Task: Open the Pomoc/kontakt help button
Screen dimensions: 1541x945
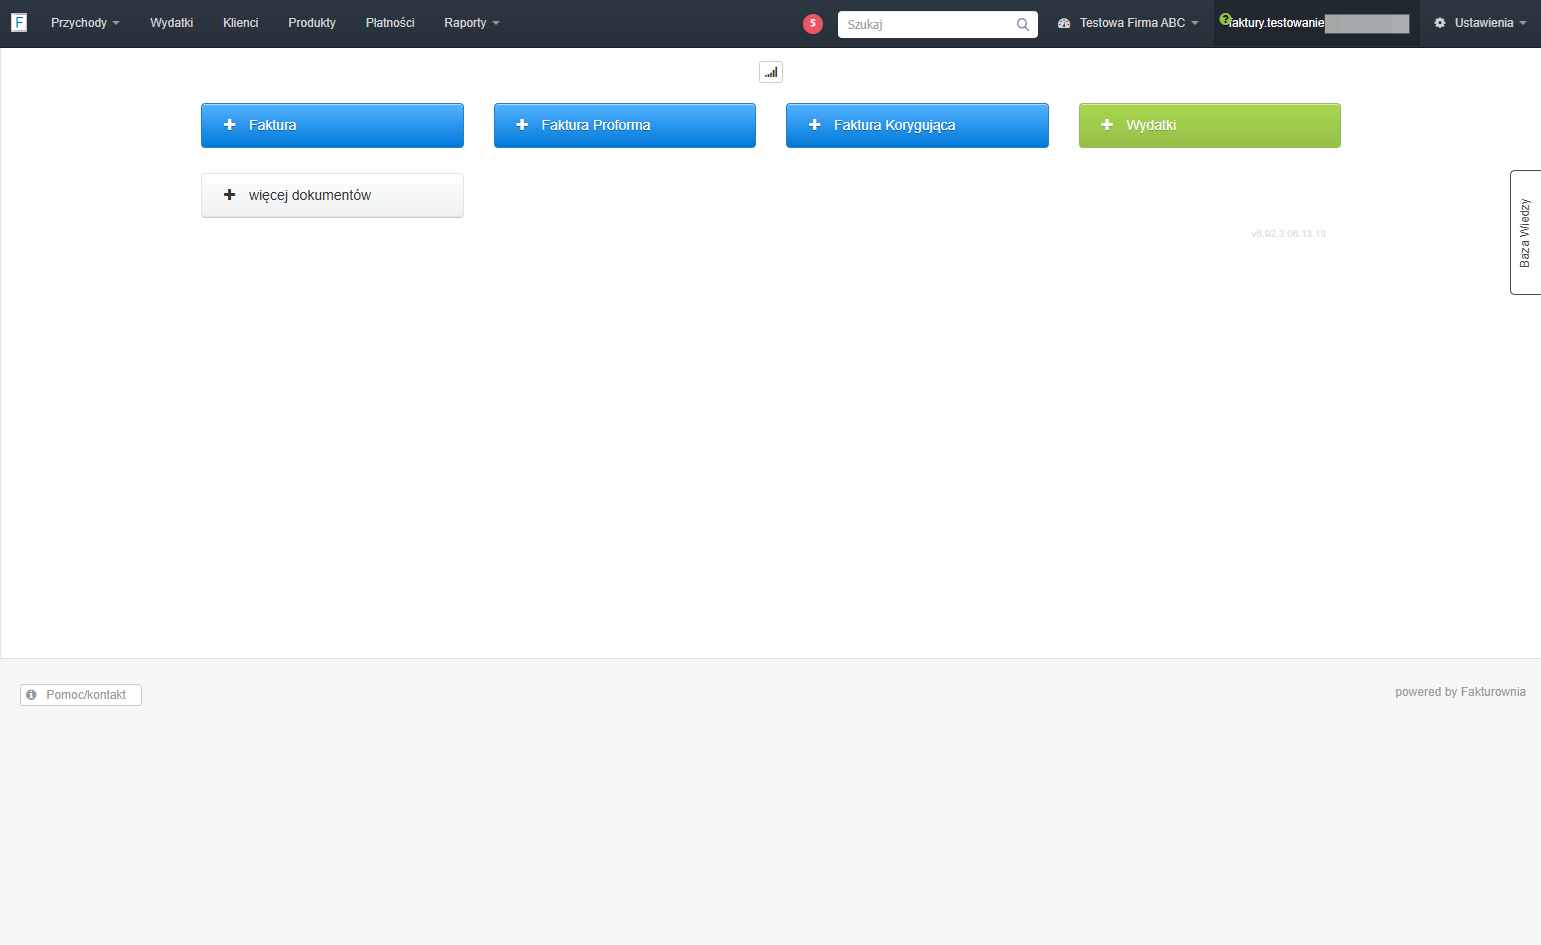Action: click(81, 695)
